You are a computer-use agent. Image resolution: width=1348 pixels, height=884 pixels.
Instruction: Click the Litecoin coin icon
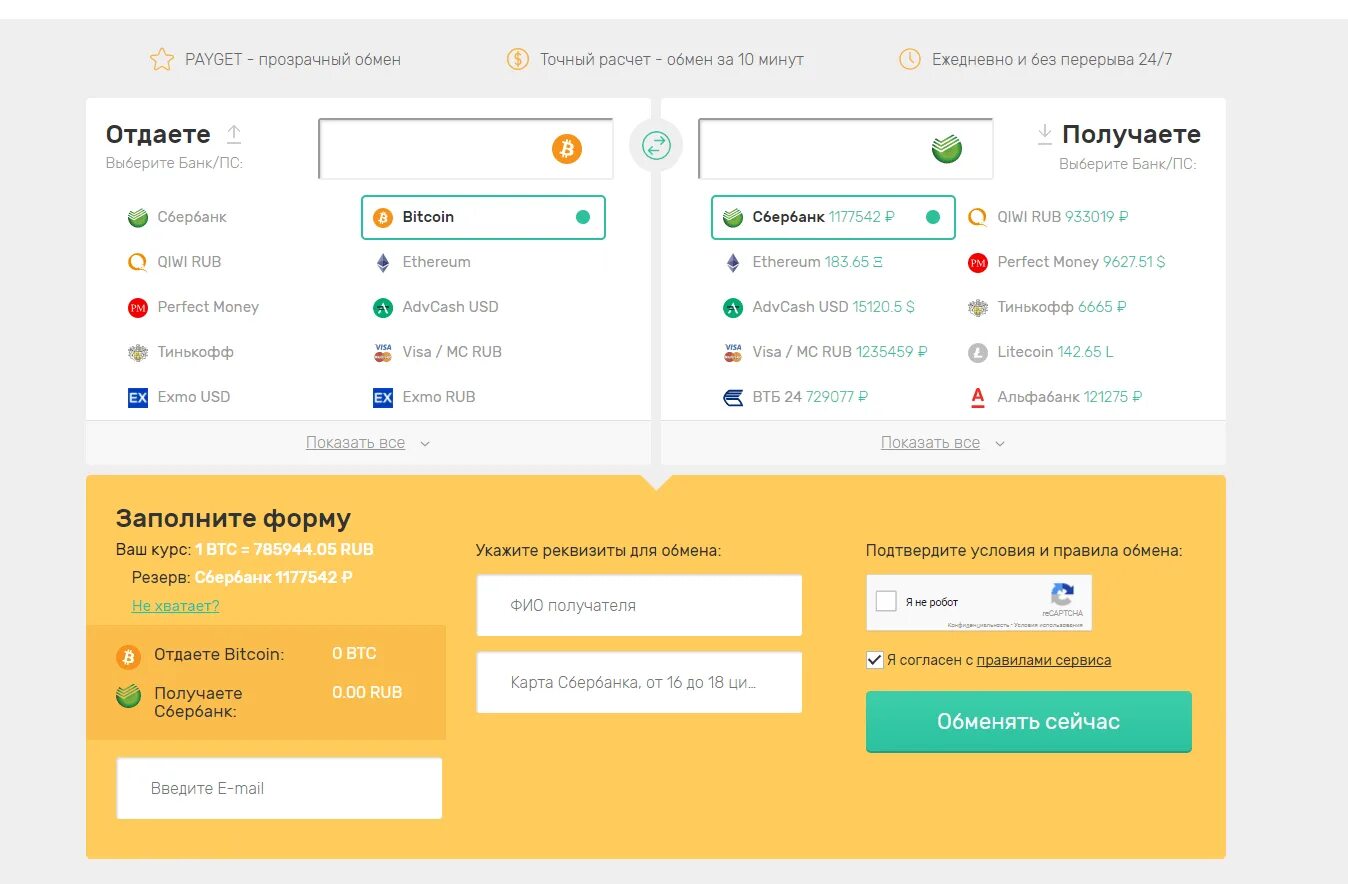(978, 352)
